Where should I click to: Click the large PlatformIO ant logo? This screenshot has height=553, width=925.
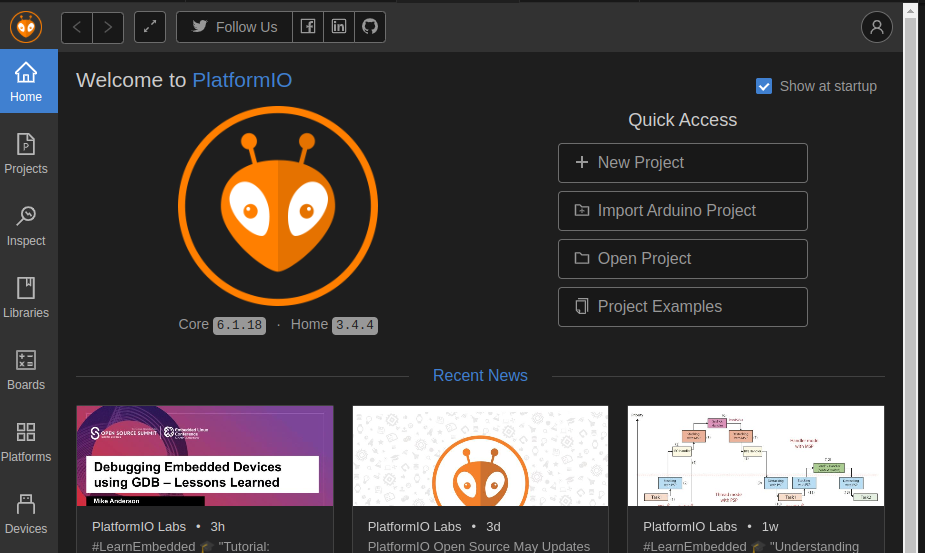tap(278, 206)
